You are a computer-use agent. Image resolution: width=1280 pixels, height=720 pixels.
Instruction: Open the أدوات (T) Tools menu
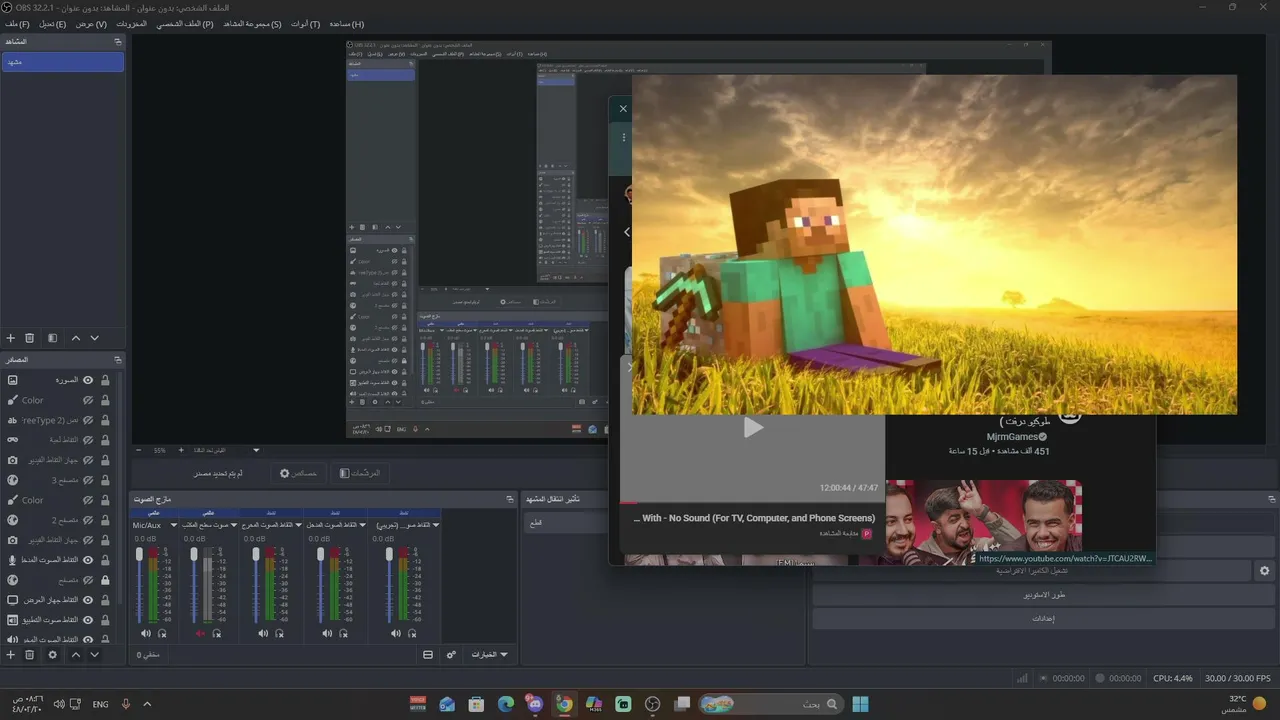click(305, 24)
